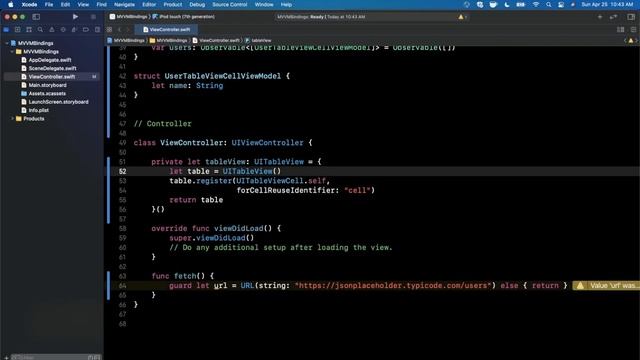Expand the Products folder

(12, 119)
